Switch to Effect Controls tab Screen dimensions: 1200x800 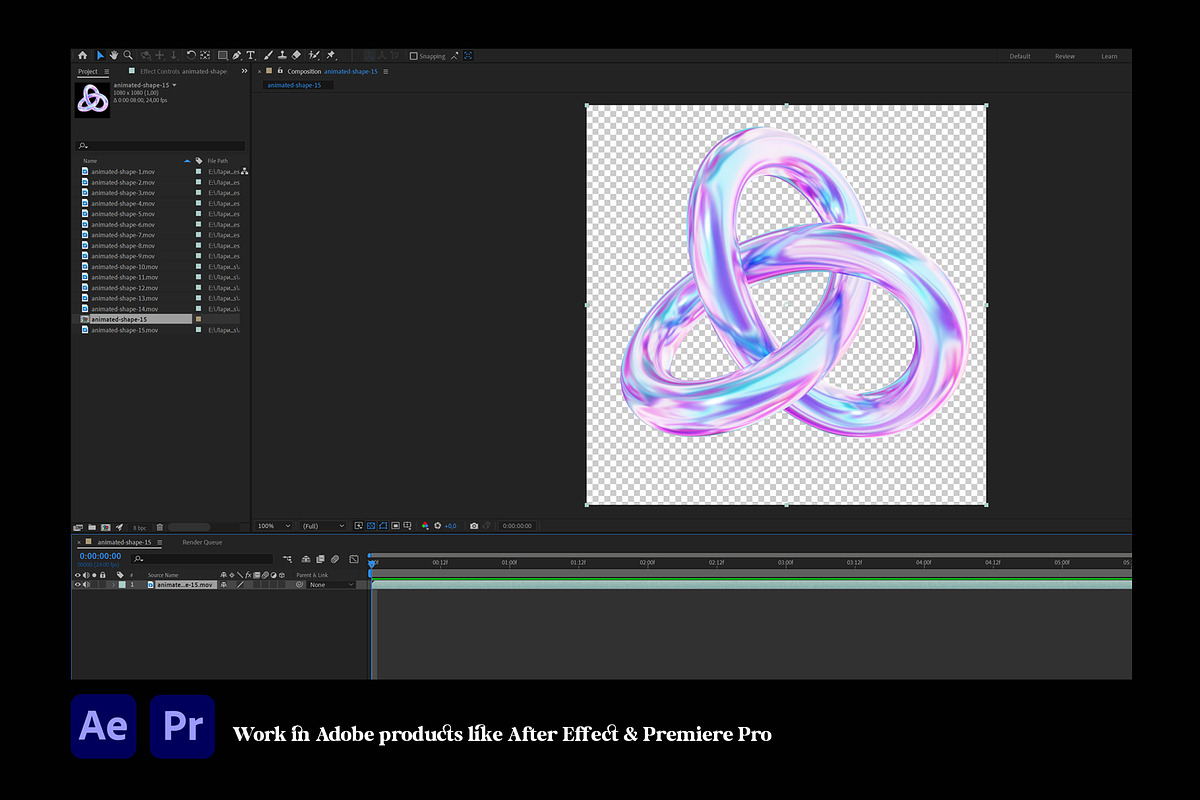tap(183, 72)
